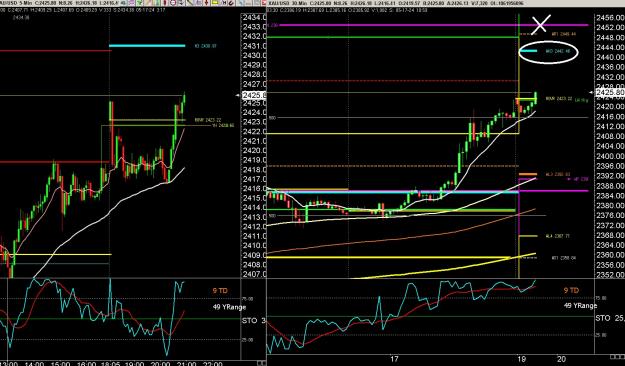This screenshot has width=625, height=366.
Task: Click 2434.0 on the 5 Min price axis
Action: click(254, 18)
